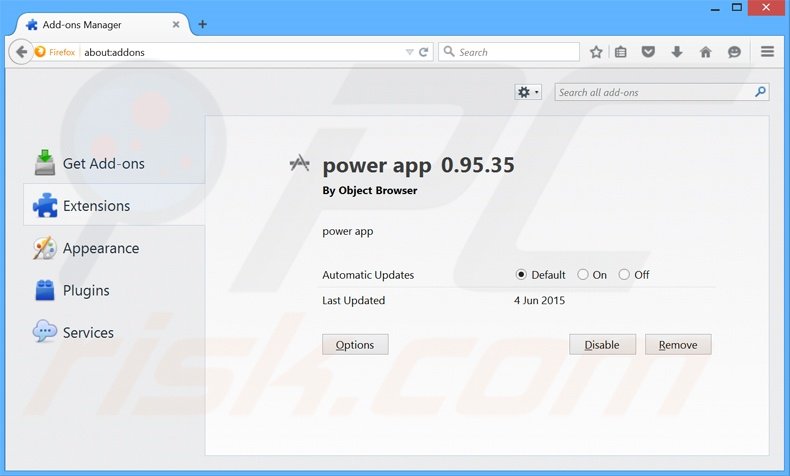
Task: Open the URL history dropdown arrow
Action: (x=410, y=52)
